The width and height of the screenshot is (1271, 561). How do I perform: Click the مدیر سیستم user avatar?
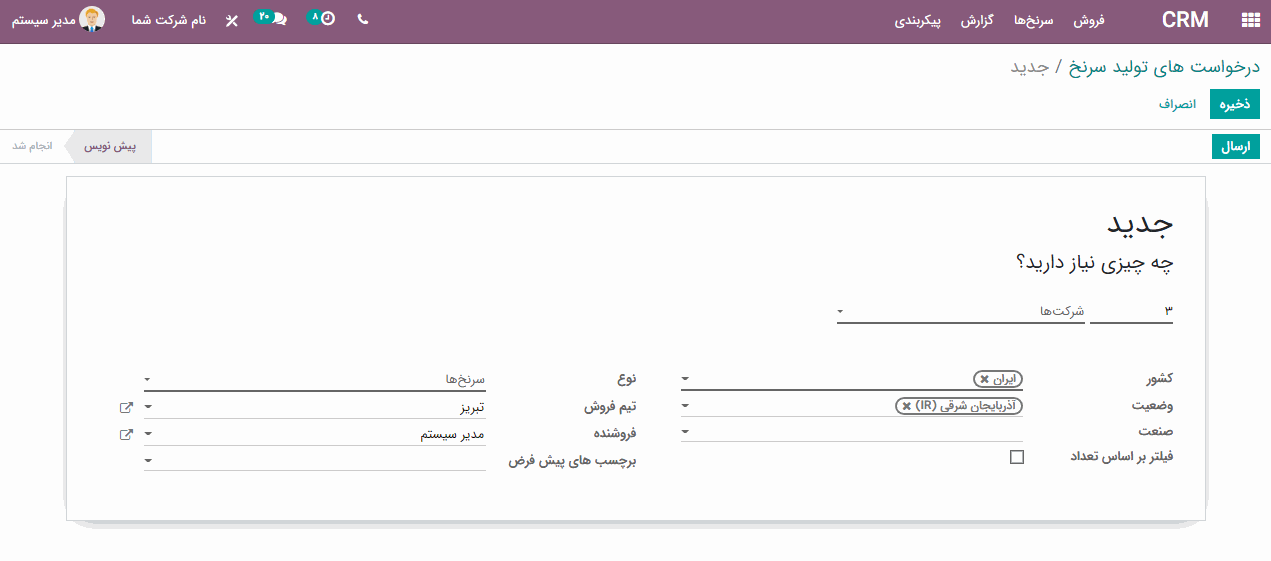point(92,20)
